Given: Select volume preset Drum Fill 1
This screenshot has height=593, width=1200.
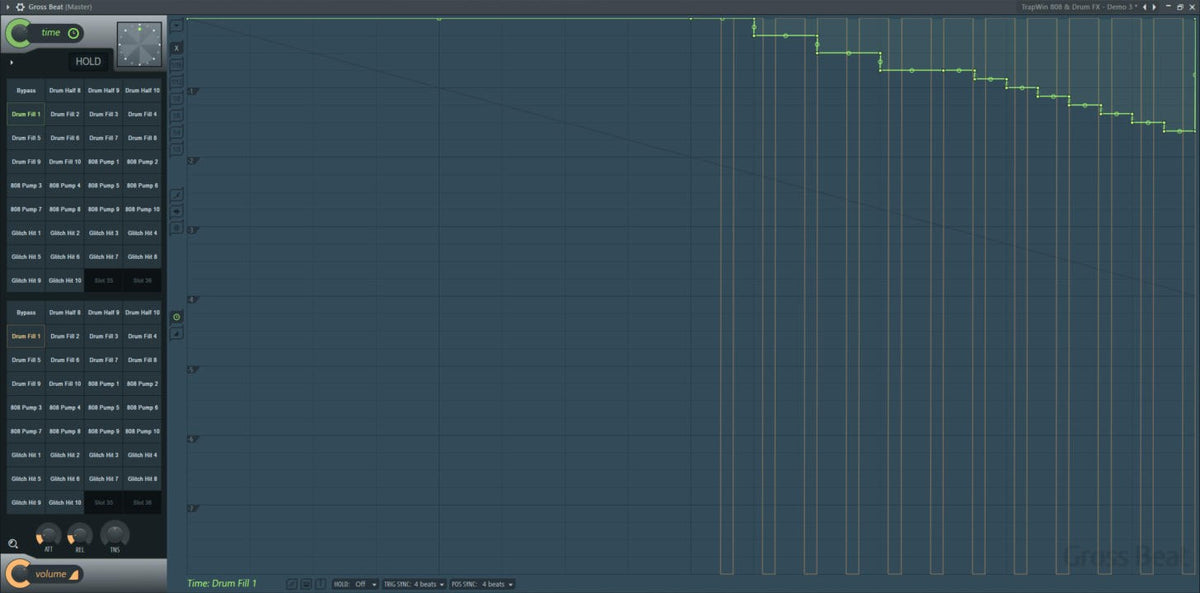Looking at the screenshot, I should coord(26,336).
